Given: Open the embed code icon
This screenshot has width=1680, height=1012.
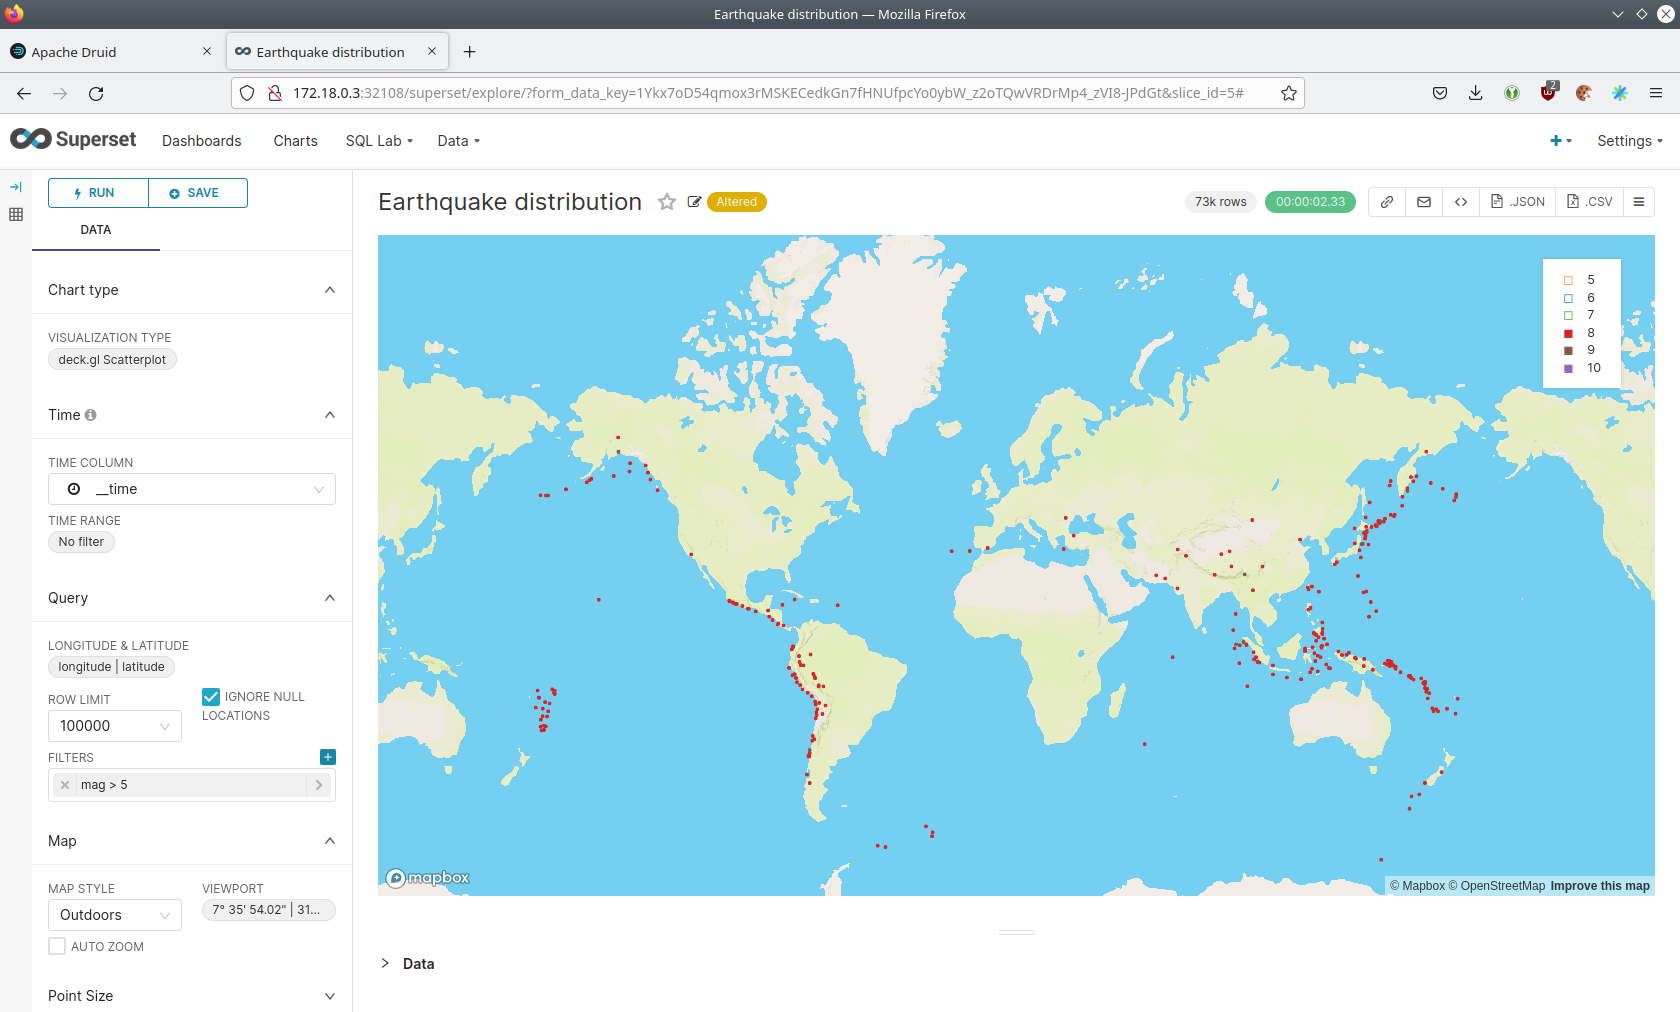Looking at the screenshot, I should coord(1461,202).
